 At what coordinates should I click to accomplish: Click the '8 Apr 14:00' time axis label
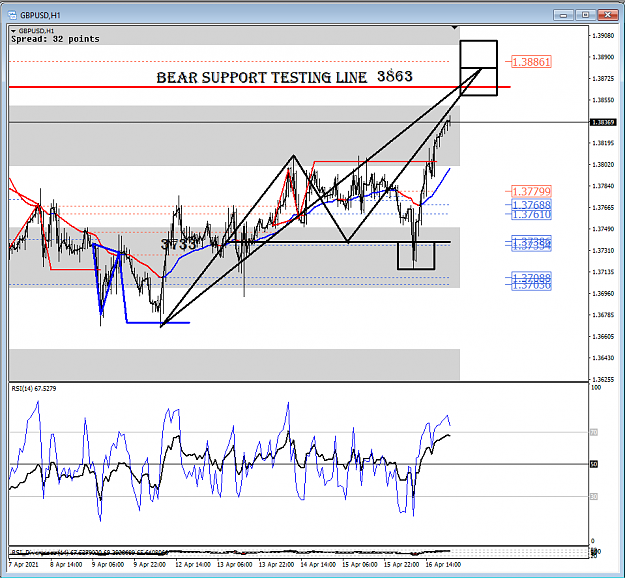click(x=66, y=565)
